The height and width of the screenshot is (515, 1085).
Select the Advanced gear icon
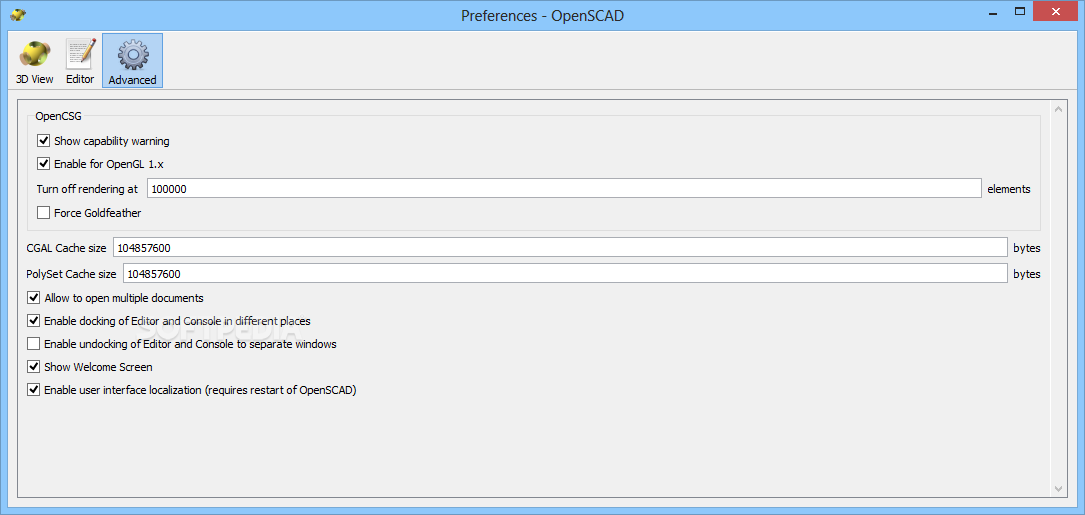pos(132,61)
